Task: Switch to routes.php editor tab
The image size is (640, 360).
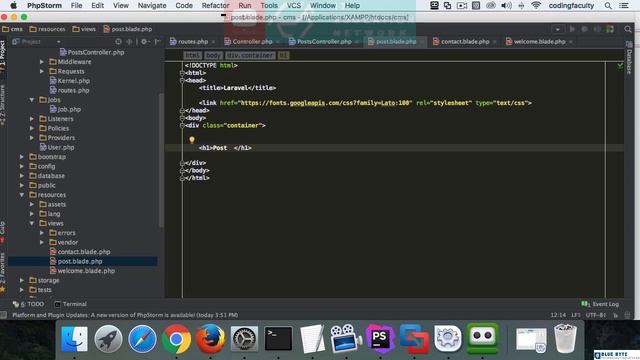Action: point(193,42)
